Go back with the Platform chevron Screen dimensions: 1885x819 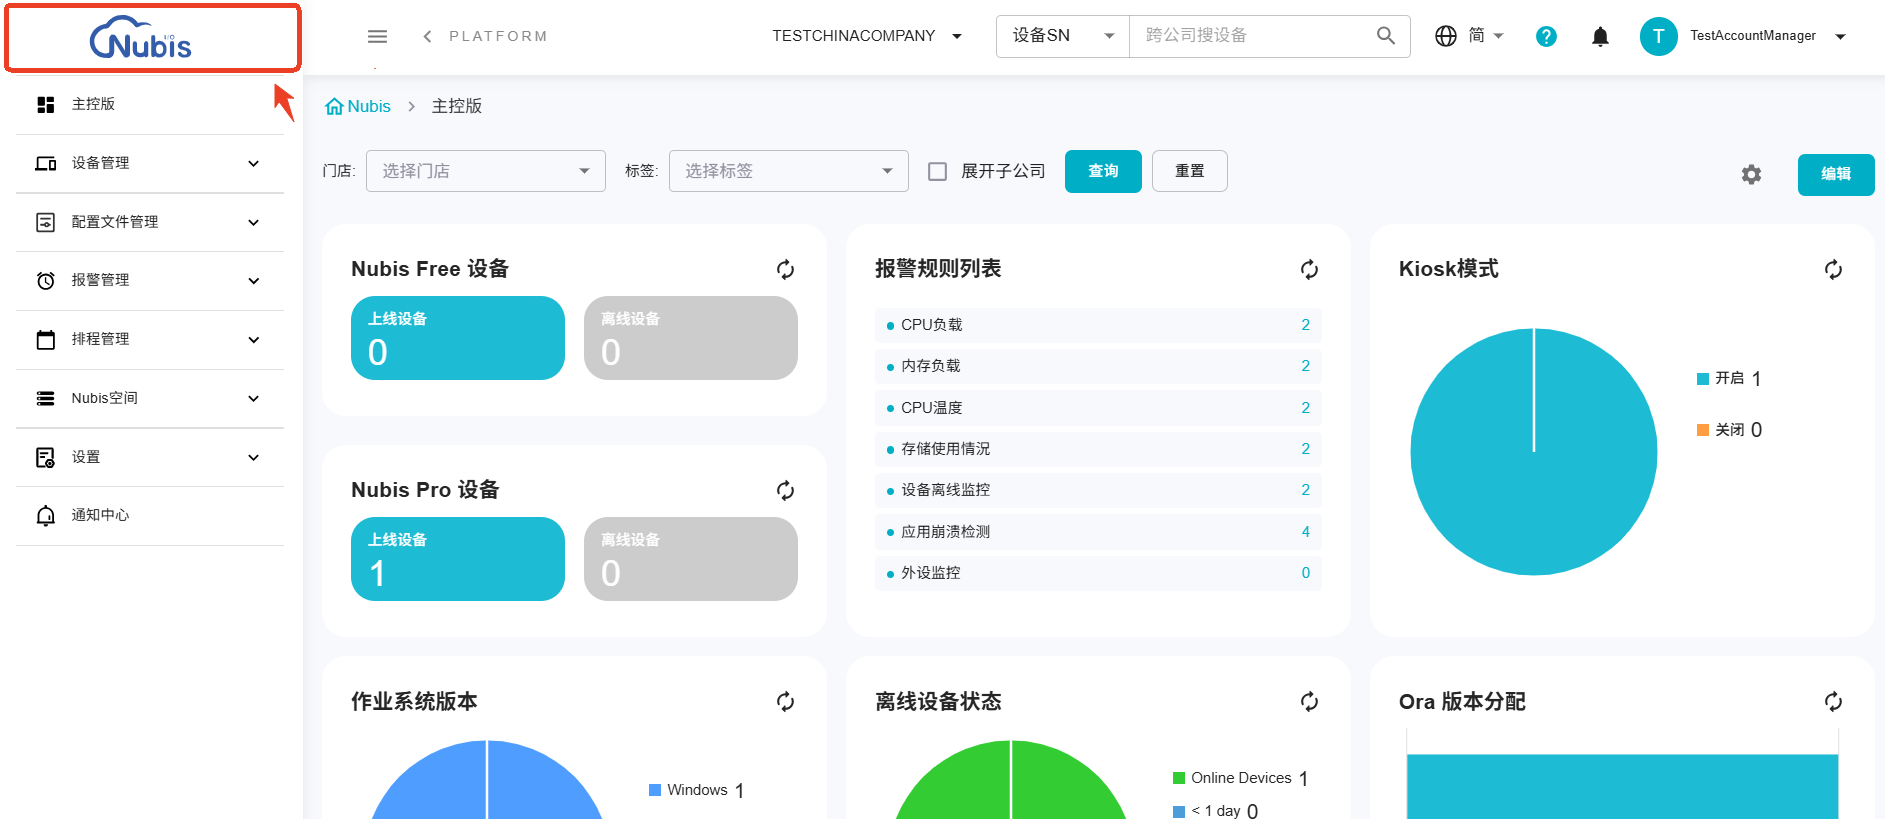(x=428, y=36)
